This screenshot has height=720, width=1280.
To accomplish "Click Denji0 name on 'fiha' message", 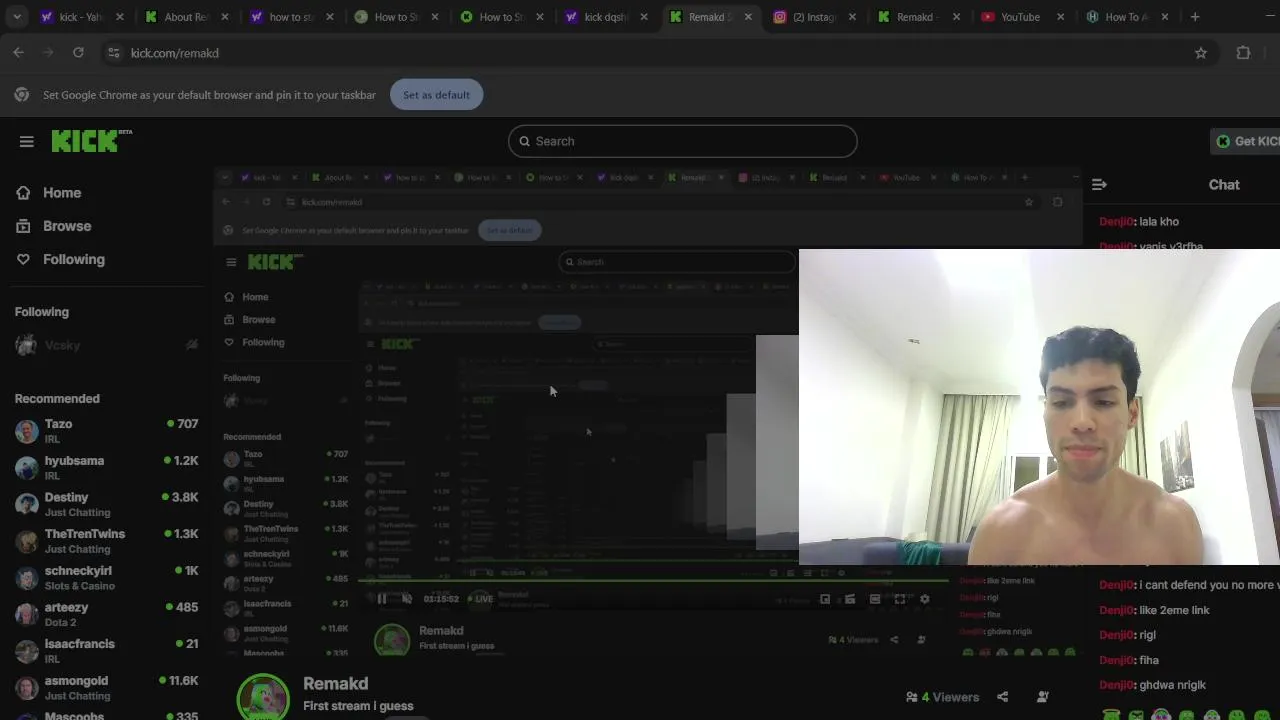I will [1116, 660].
